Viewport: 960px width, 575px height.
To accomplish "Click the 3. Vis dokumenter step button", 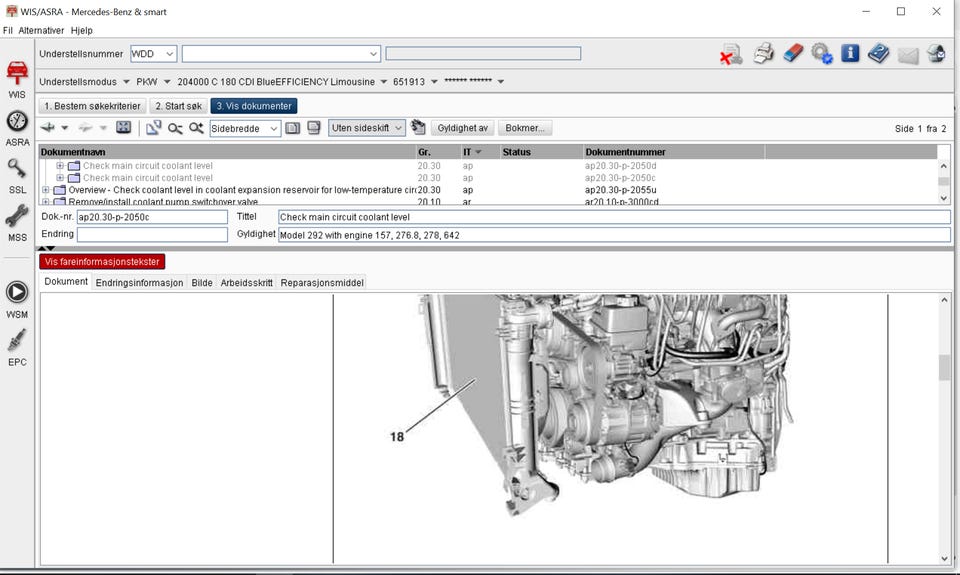I will tap(253, 106).
